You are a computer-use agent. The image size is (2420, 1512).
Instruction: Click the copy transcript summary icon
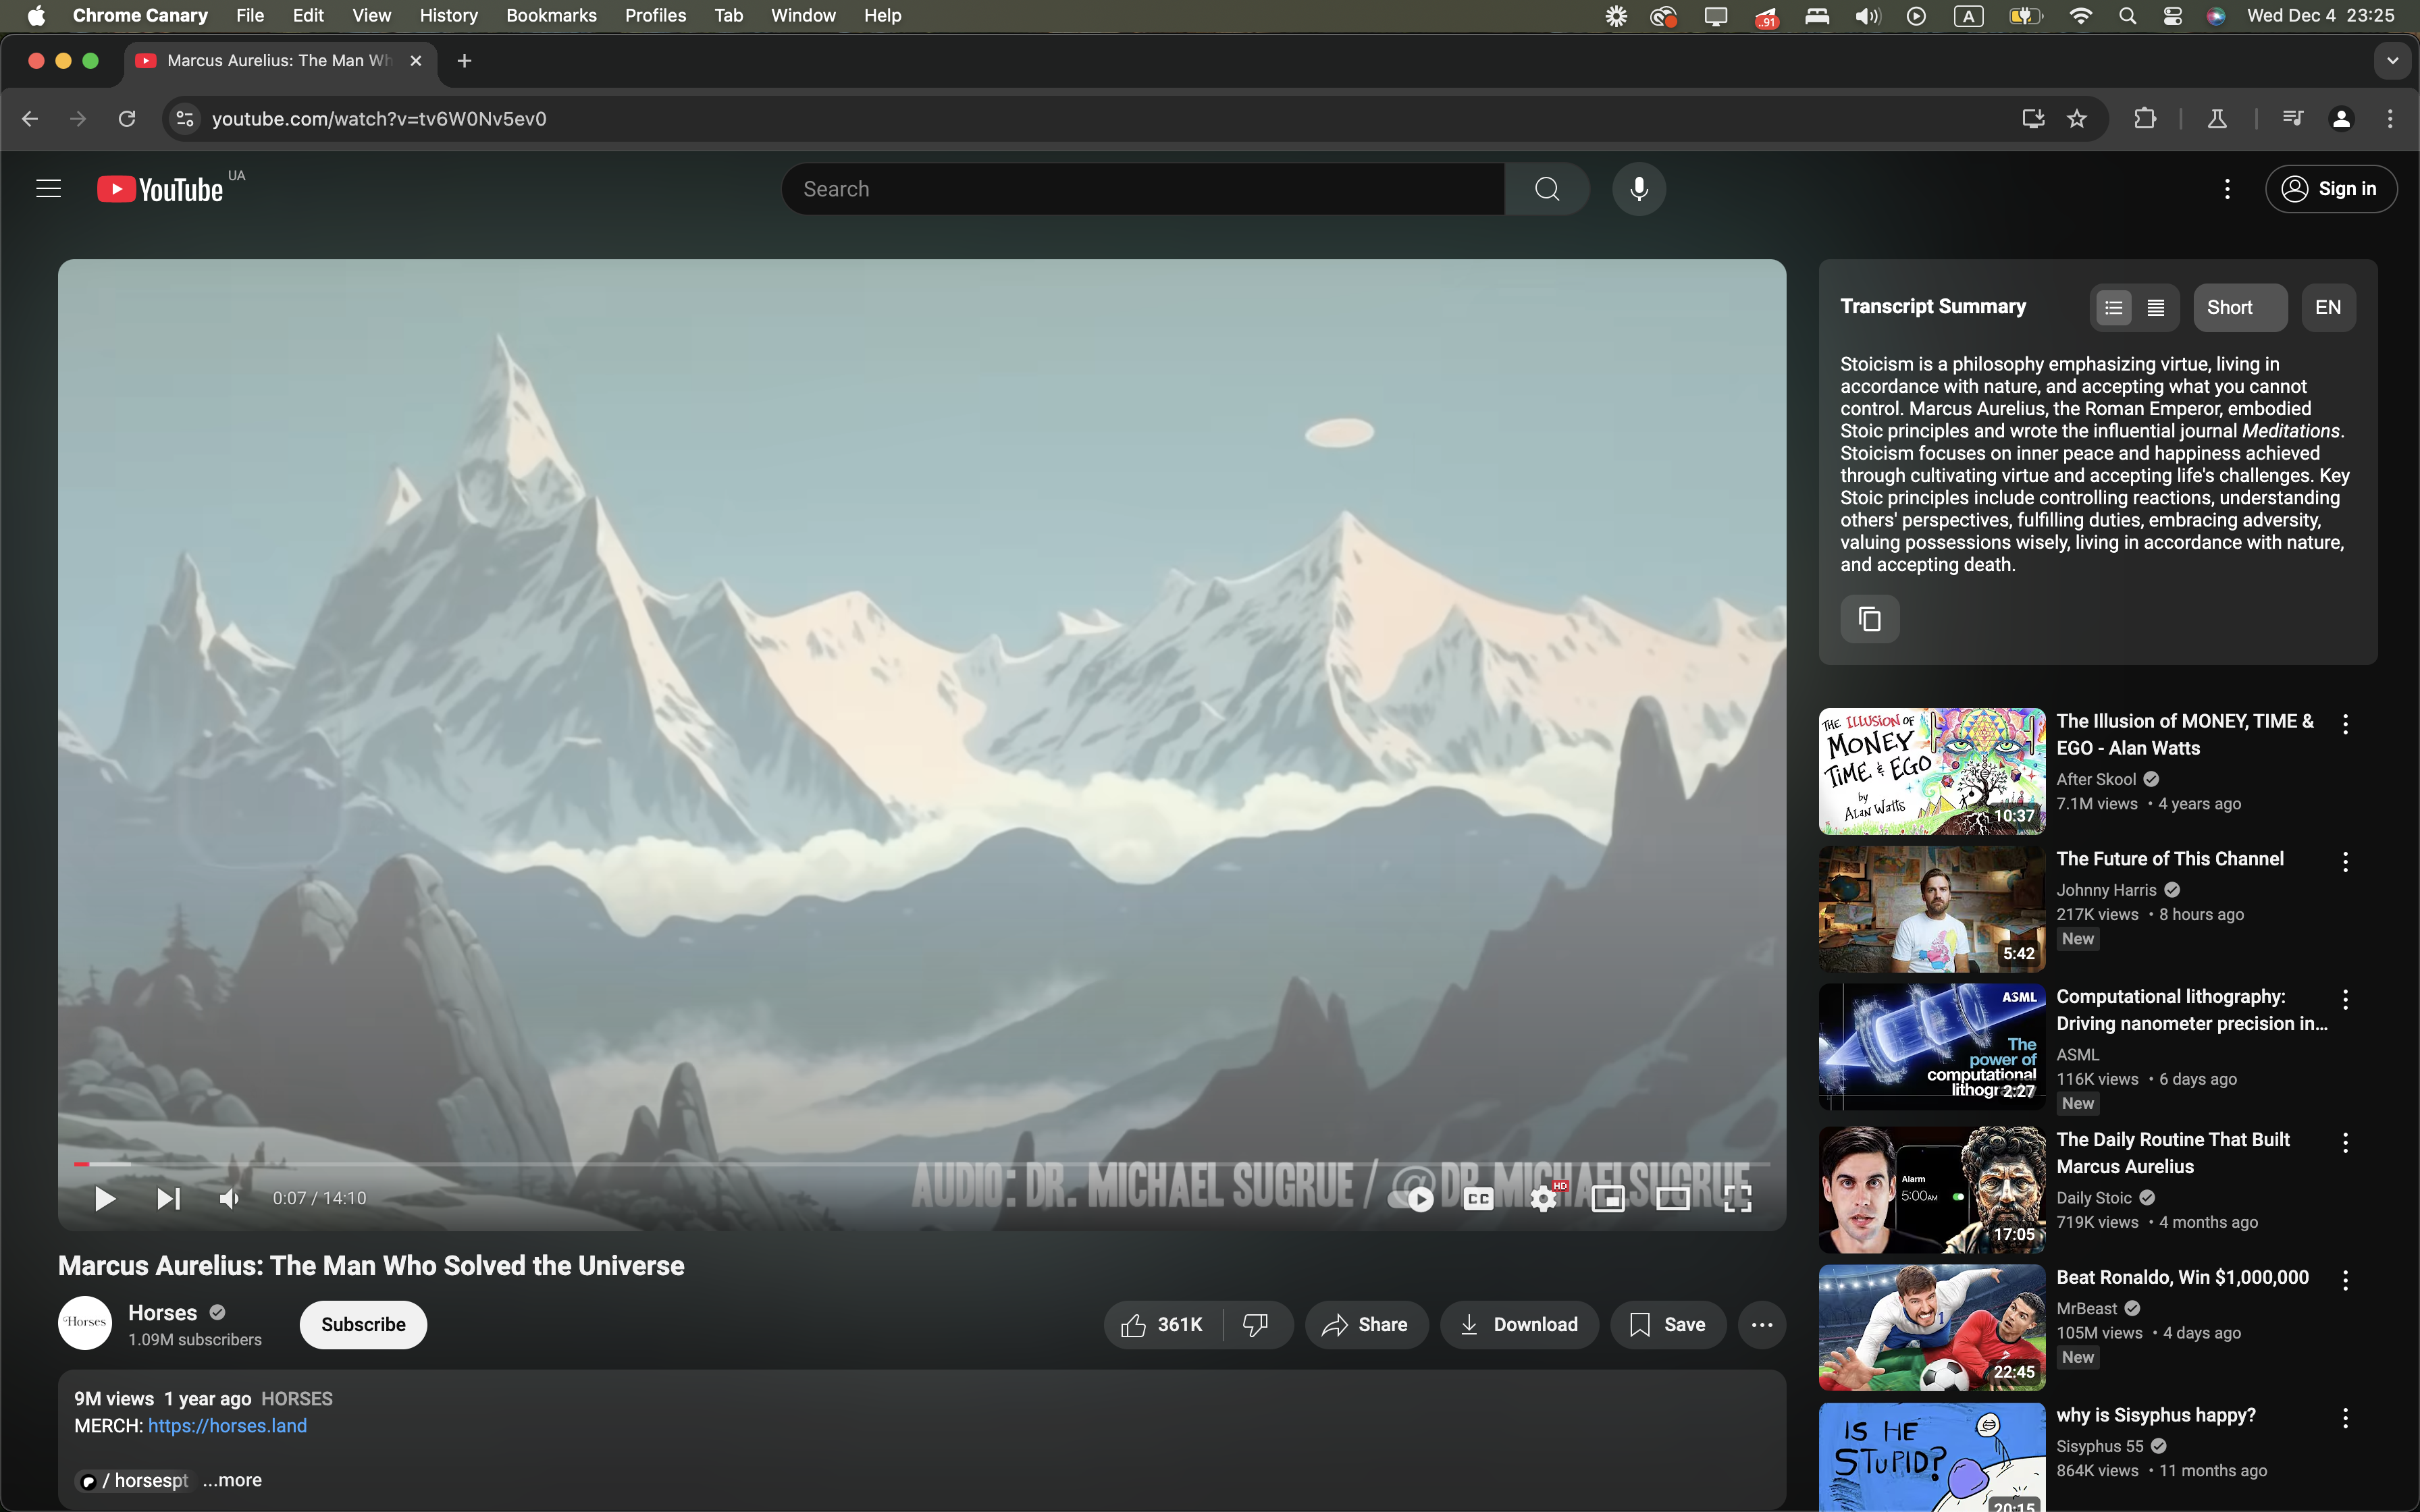coord(1869,619)
